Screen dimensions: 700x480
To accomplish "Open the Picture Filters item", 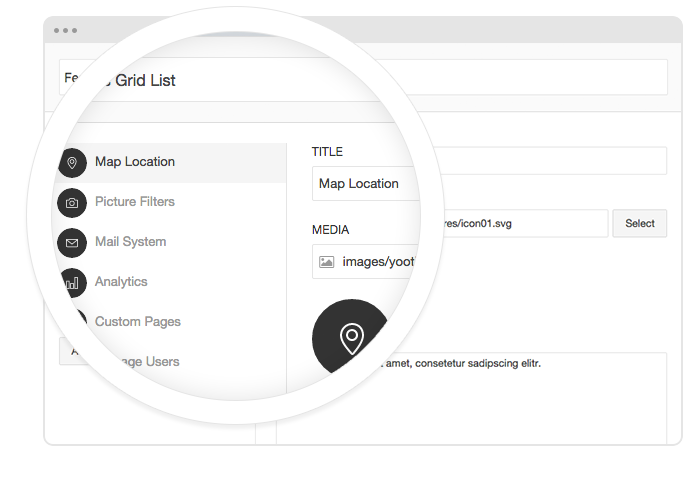I will pos(135,202).
